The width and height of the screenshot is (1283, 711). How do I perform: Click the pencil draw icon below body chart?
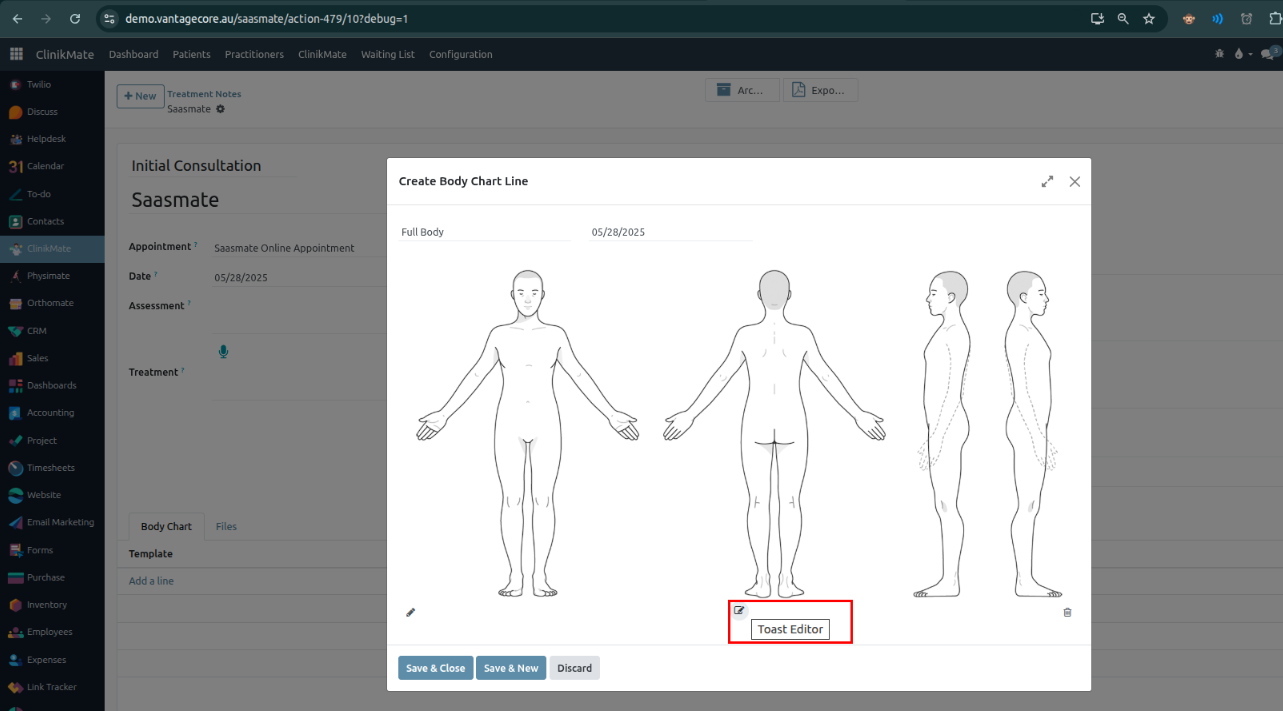tap(410, 612)
